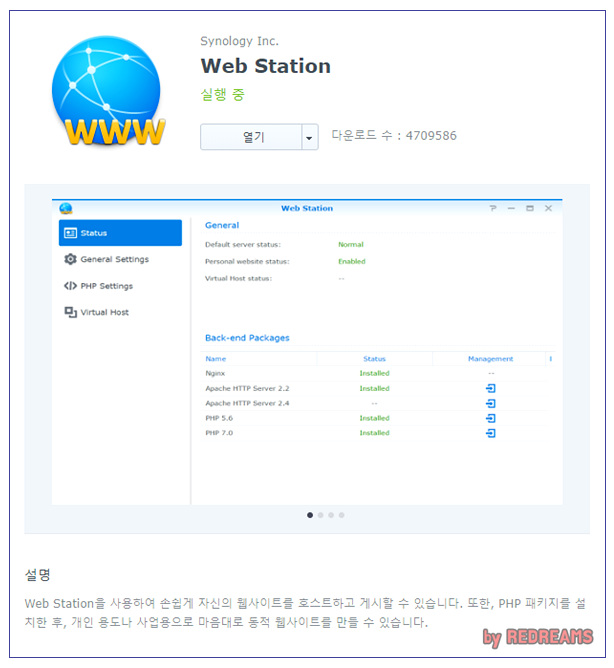
Task: Open Virtual Host in the sidebar
Action: (x=120, y=312)
